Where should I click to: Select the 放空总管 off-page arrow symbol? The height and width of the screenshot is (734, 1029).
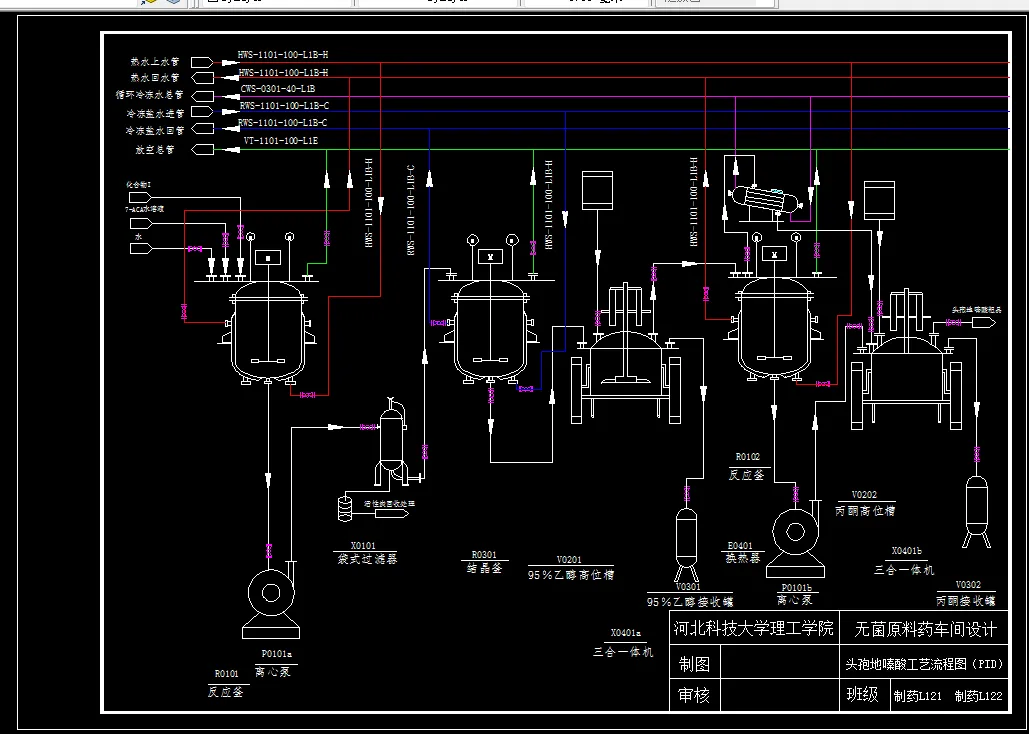pyautogui.click(x=203, y=150)
